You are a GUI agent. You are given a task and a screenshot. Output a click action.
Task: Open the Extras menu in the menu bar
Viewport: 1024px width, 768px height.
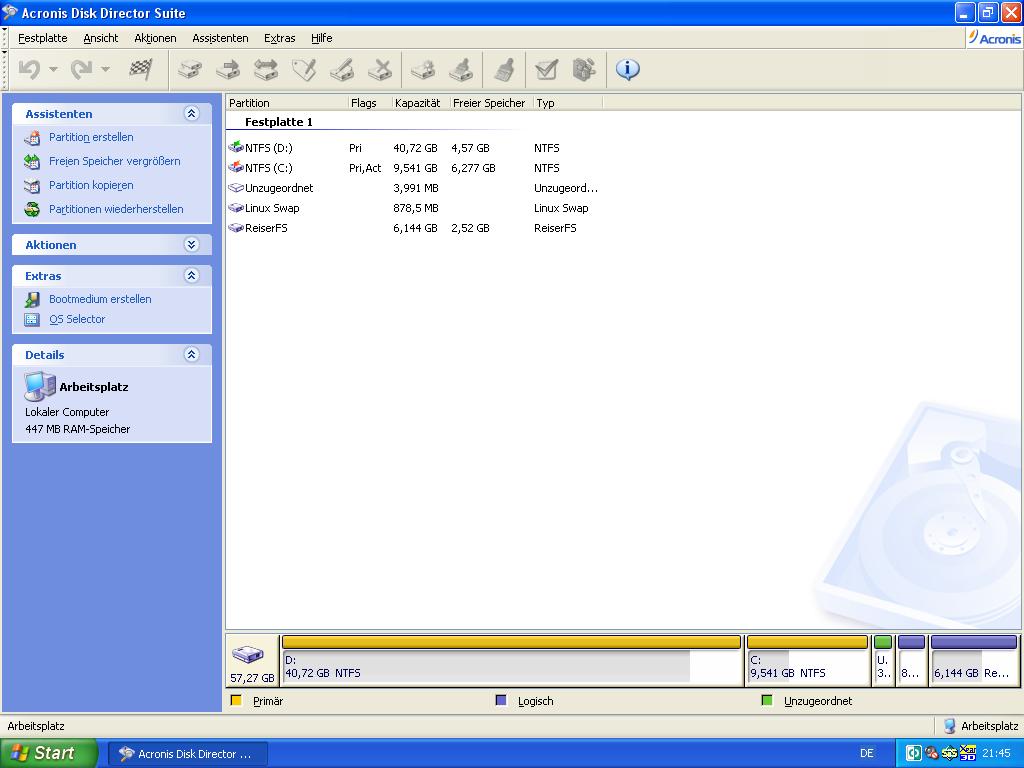click(x=280, y=38)
